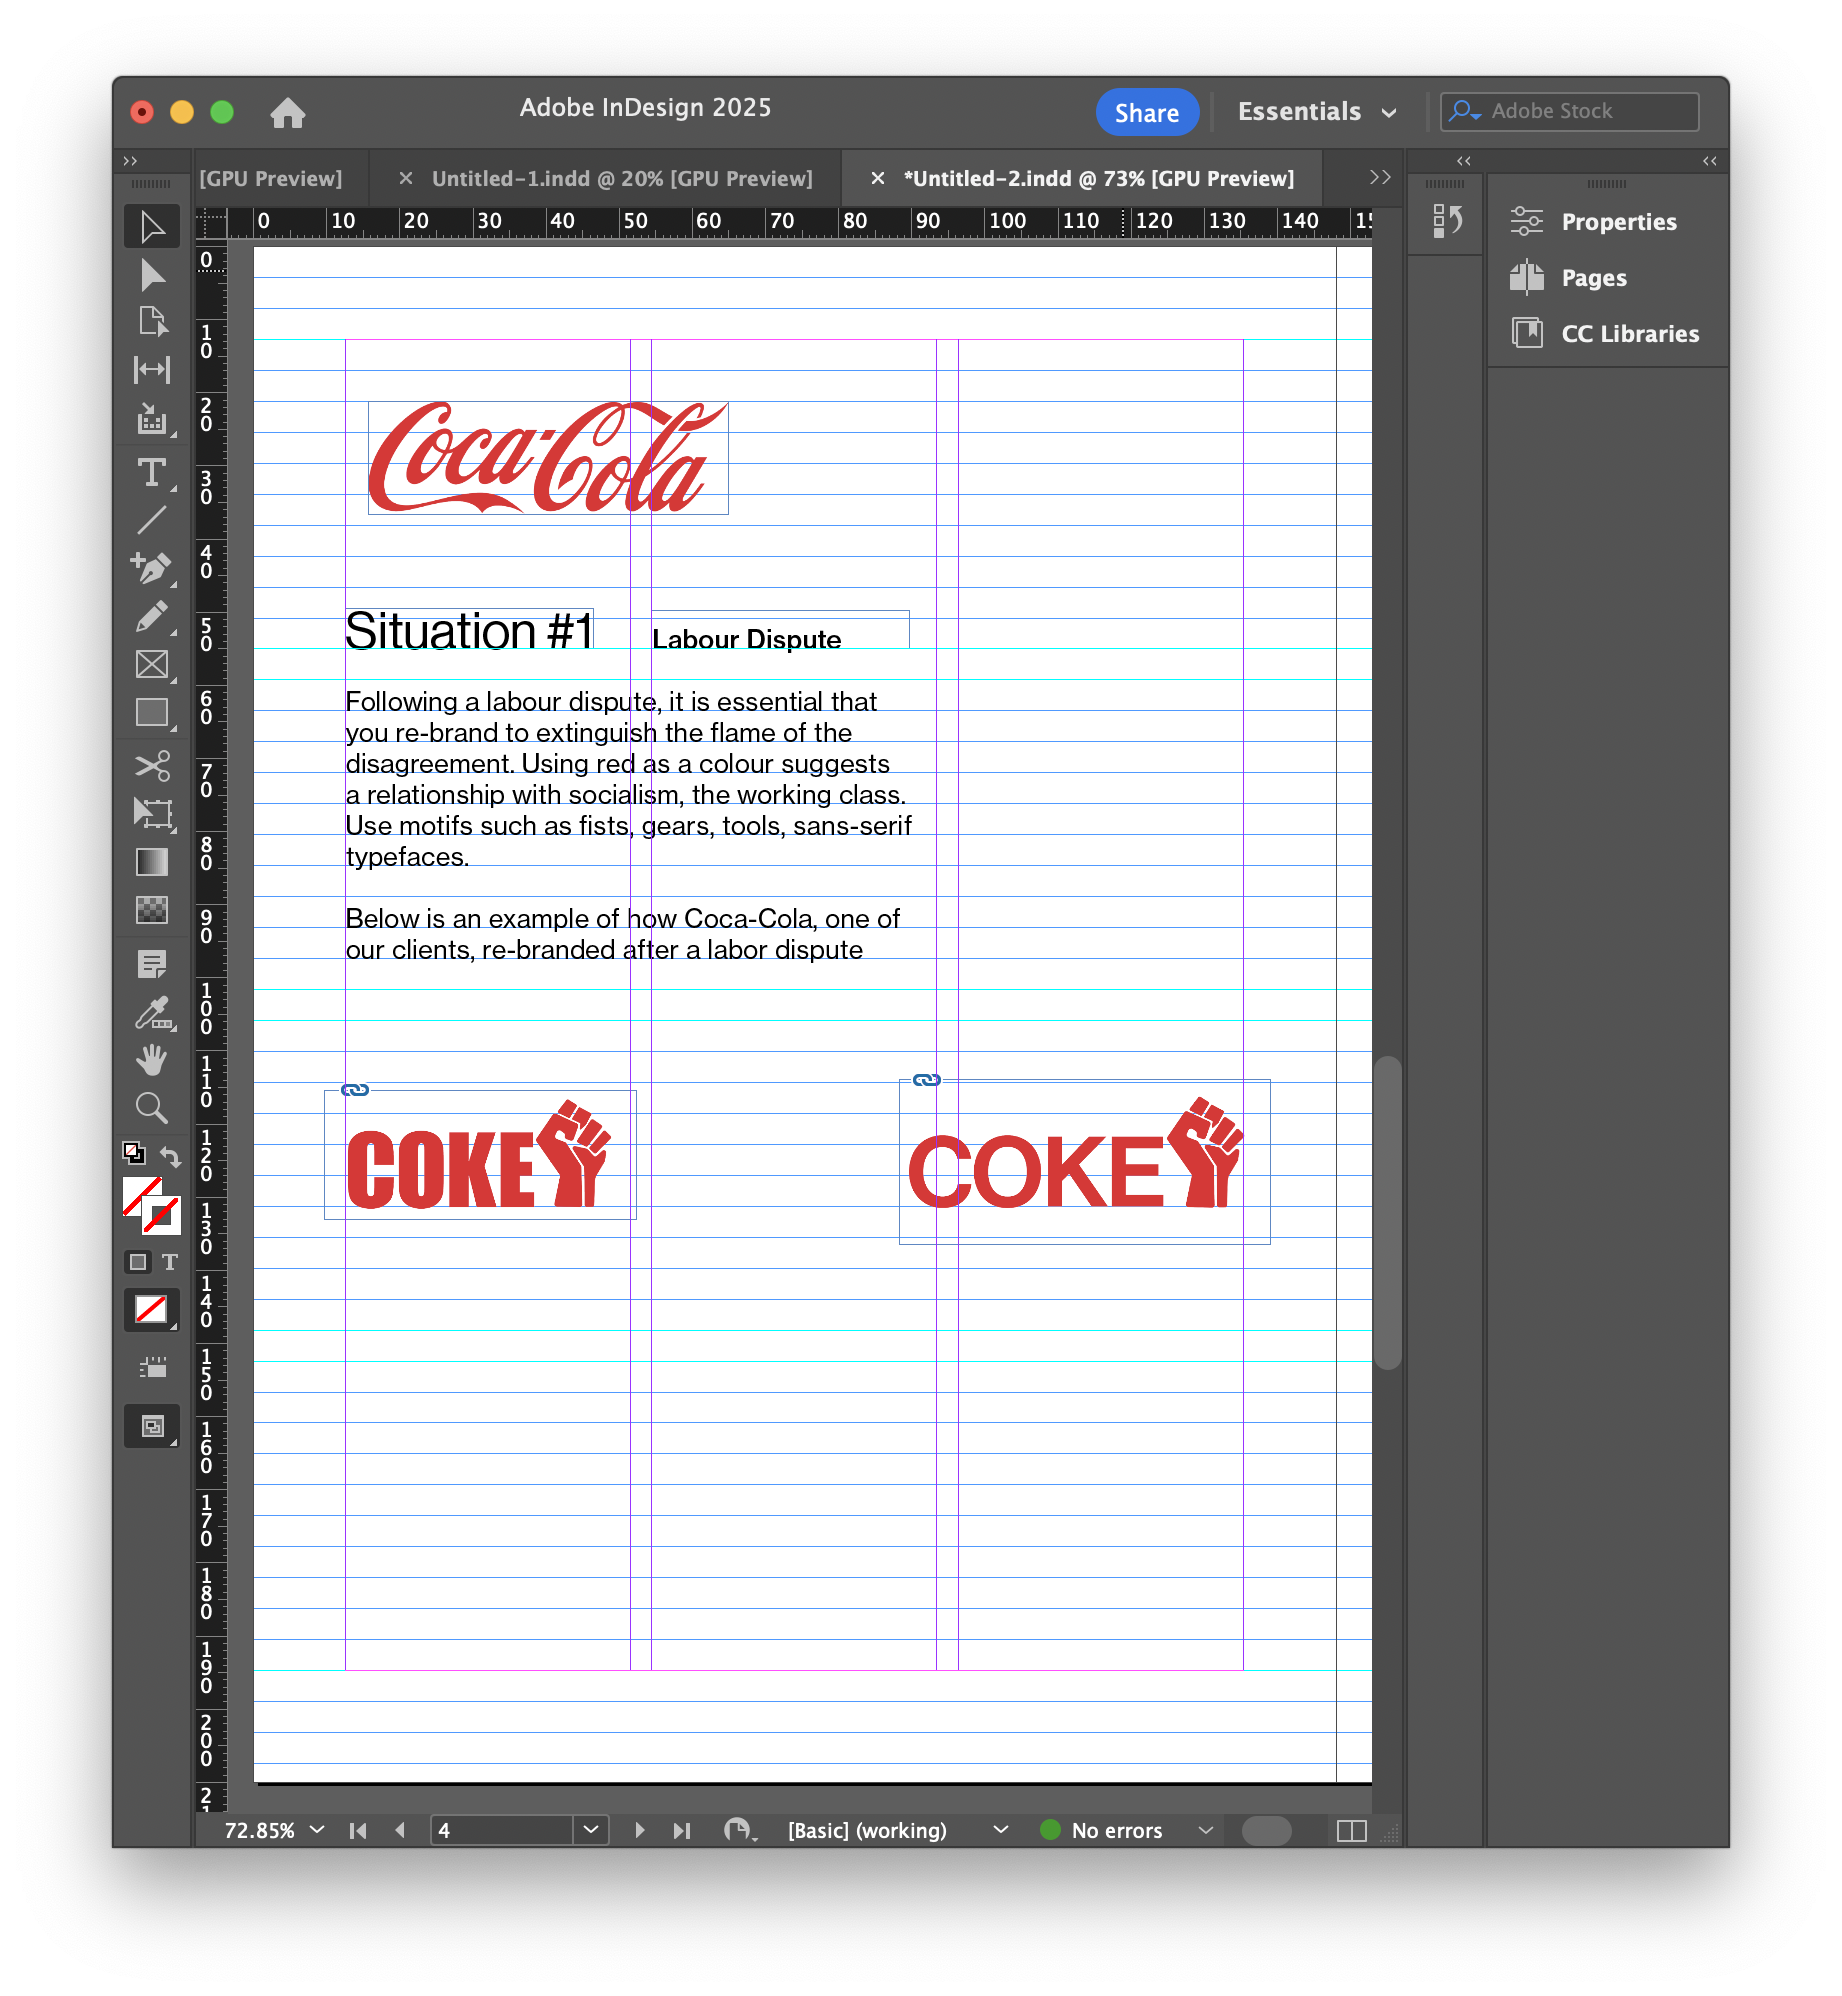The height and width of the screenshot is (1996, 1842).
Task: Swap fill and stroke colors
Action: click(x=171, y=1156)
